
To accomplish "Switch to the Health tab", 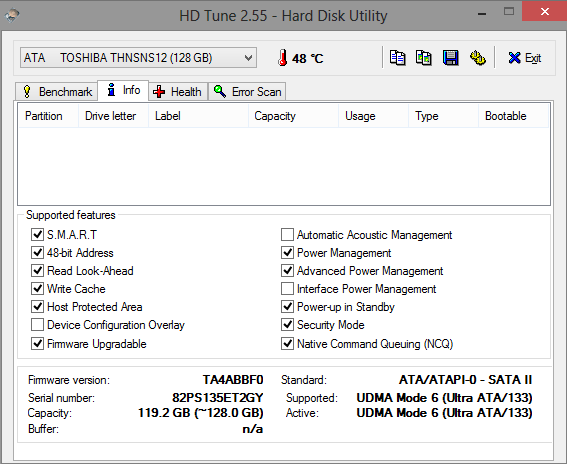I will pos(178,92).
